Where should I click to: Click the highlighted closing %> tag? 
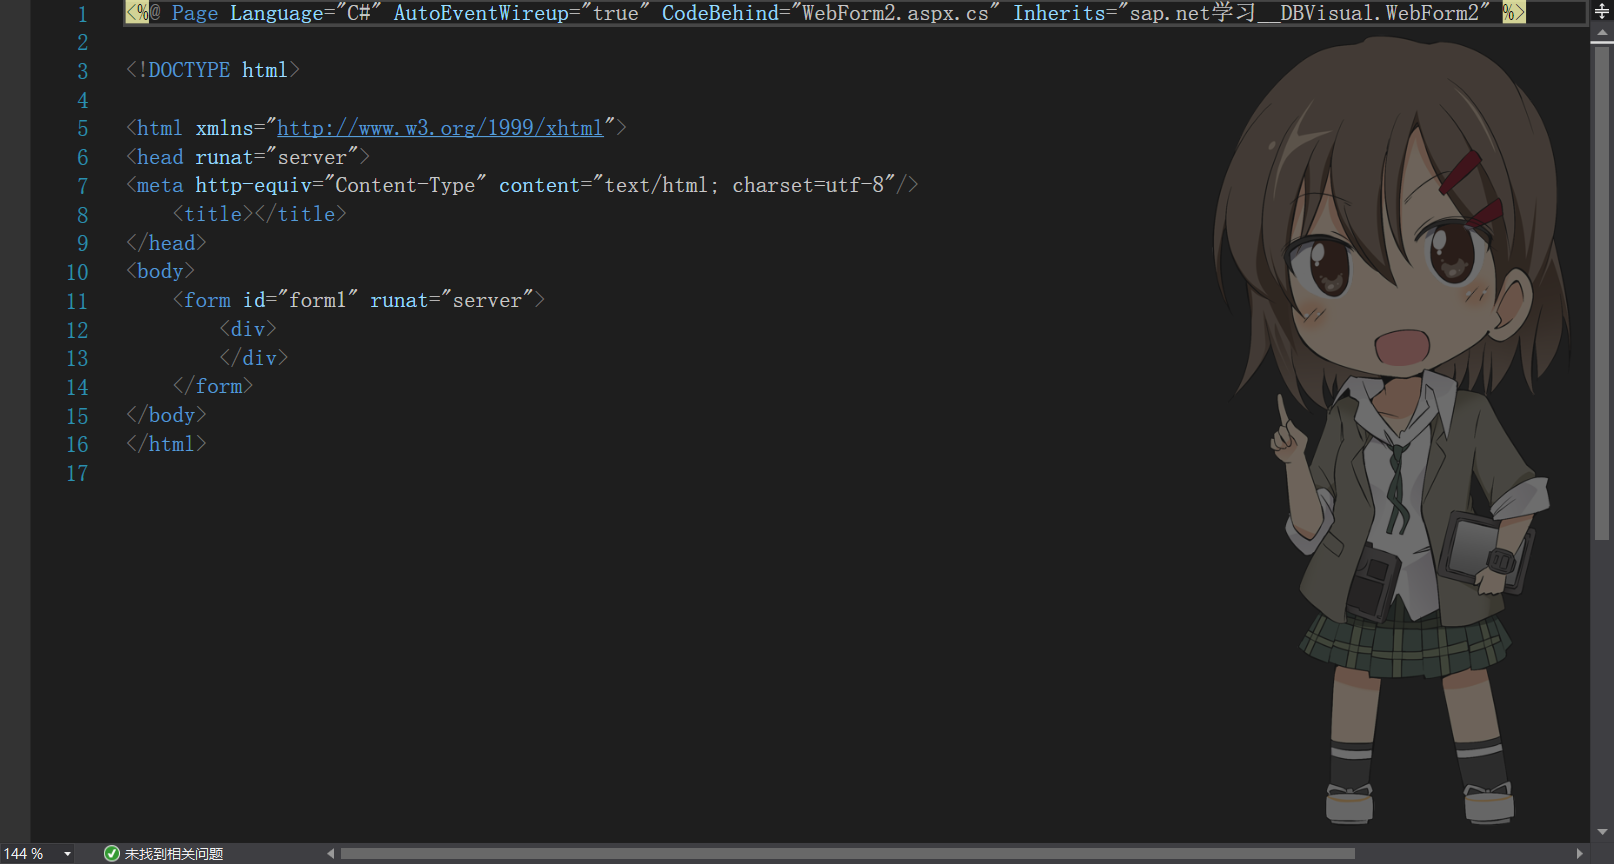pos(1514,13)
